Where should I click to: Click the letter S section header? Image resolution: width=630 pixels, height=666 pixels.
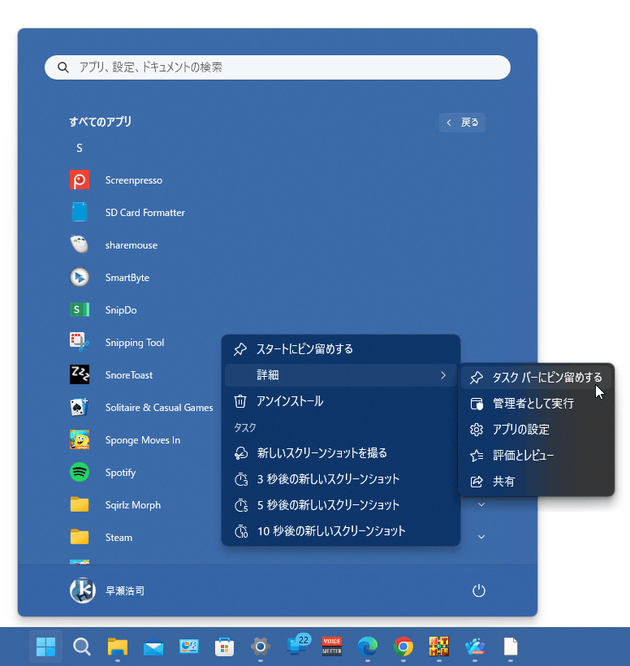[79, 148]
